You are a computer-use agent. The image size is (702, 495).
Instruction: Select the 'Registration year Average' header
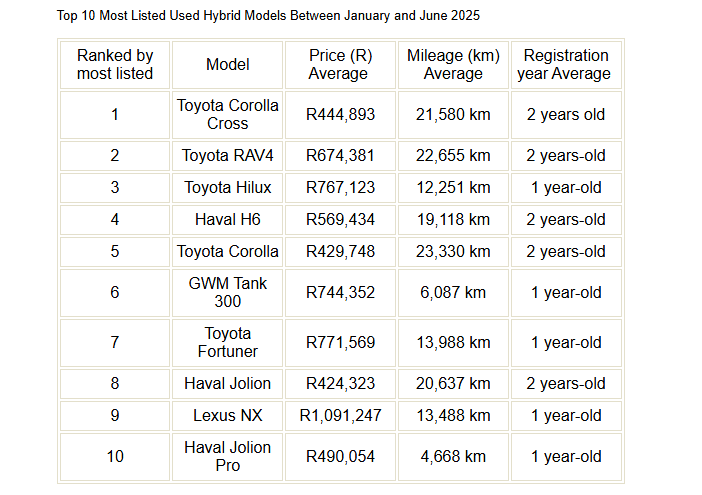[566, 65]
